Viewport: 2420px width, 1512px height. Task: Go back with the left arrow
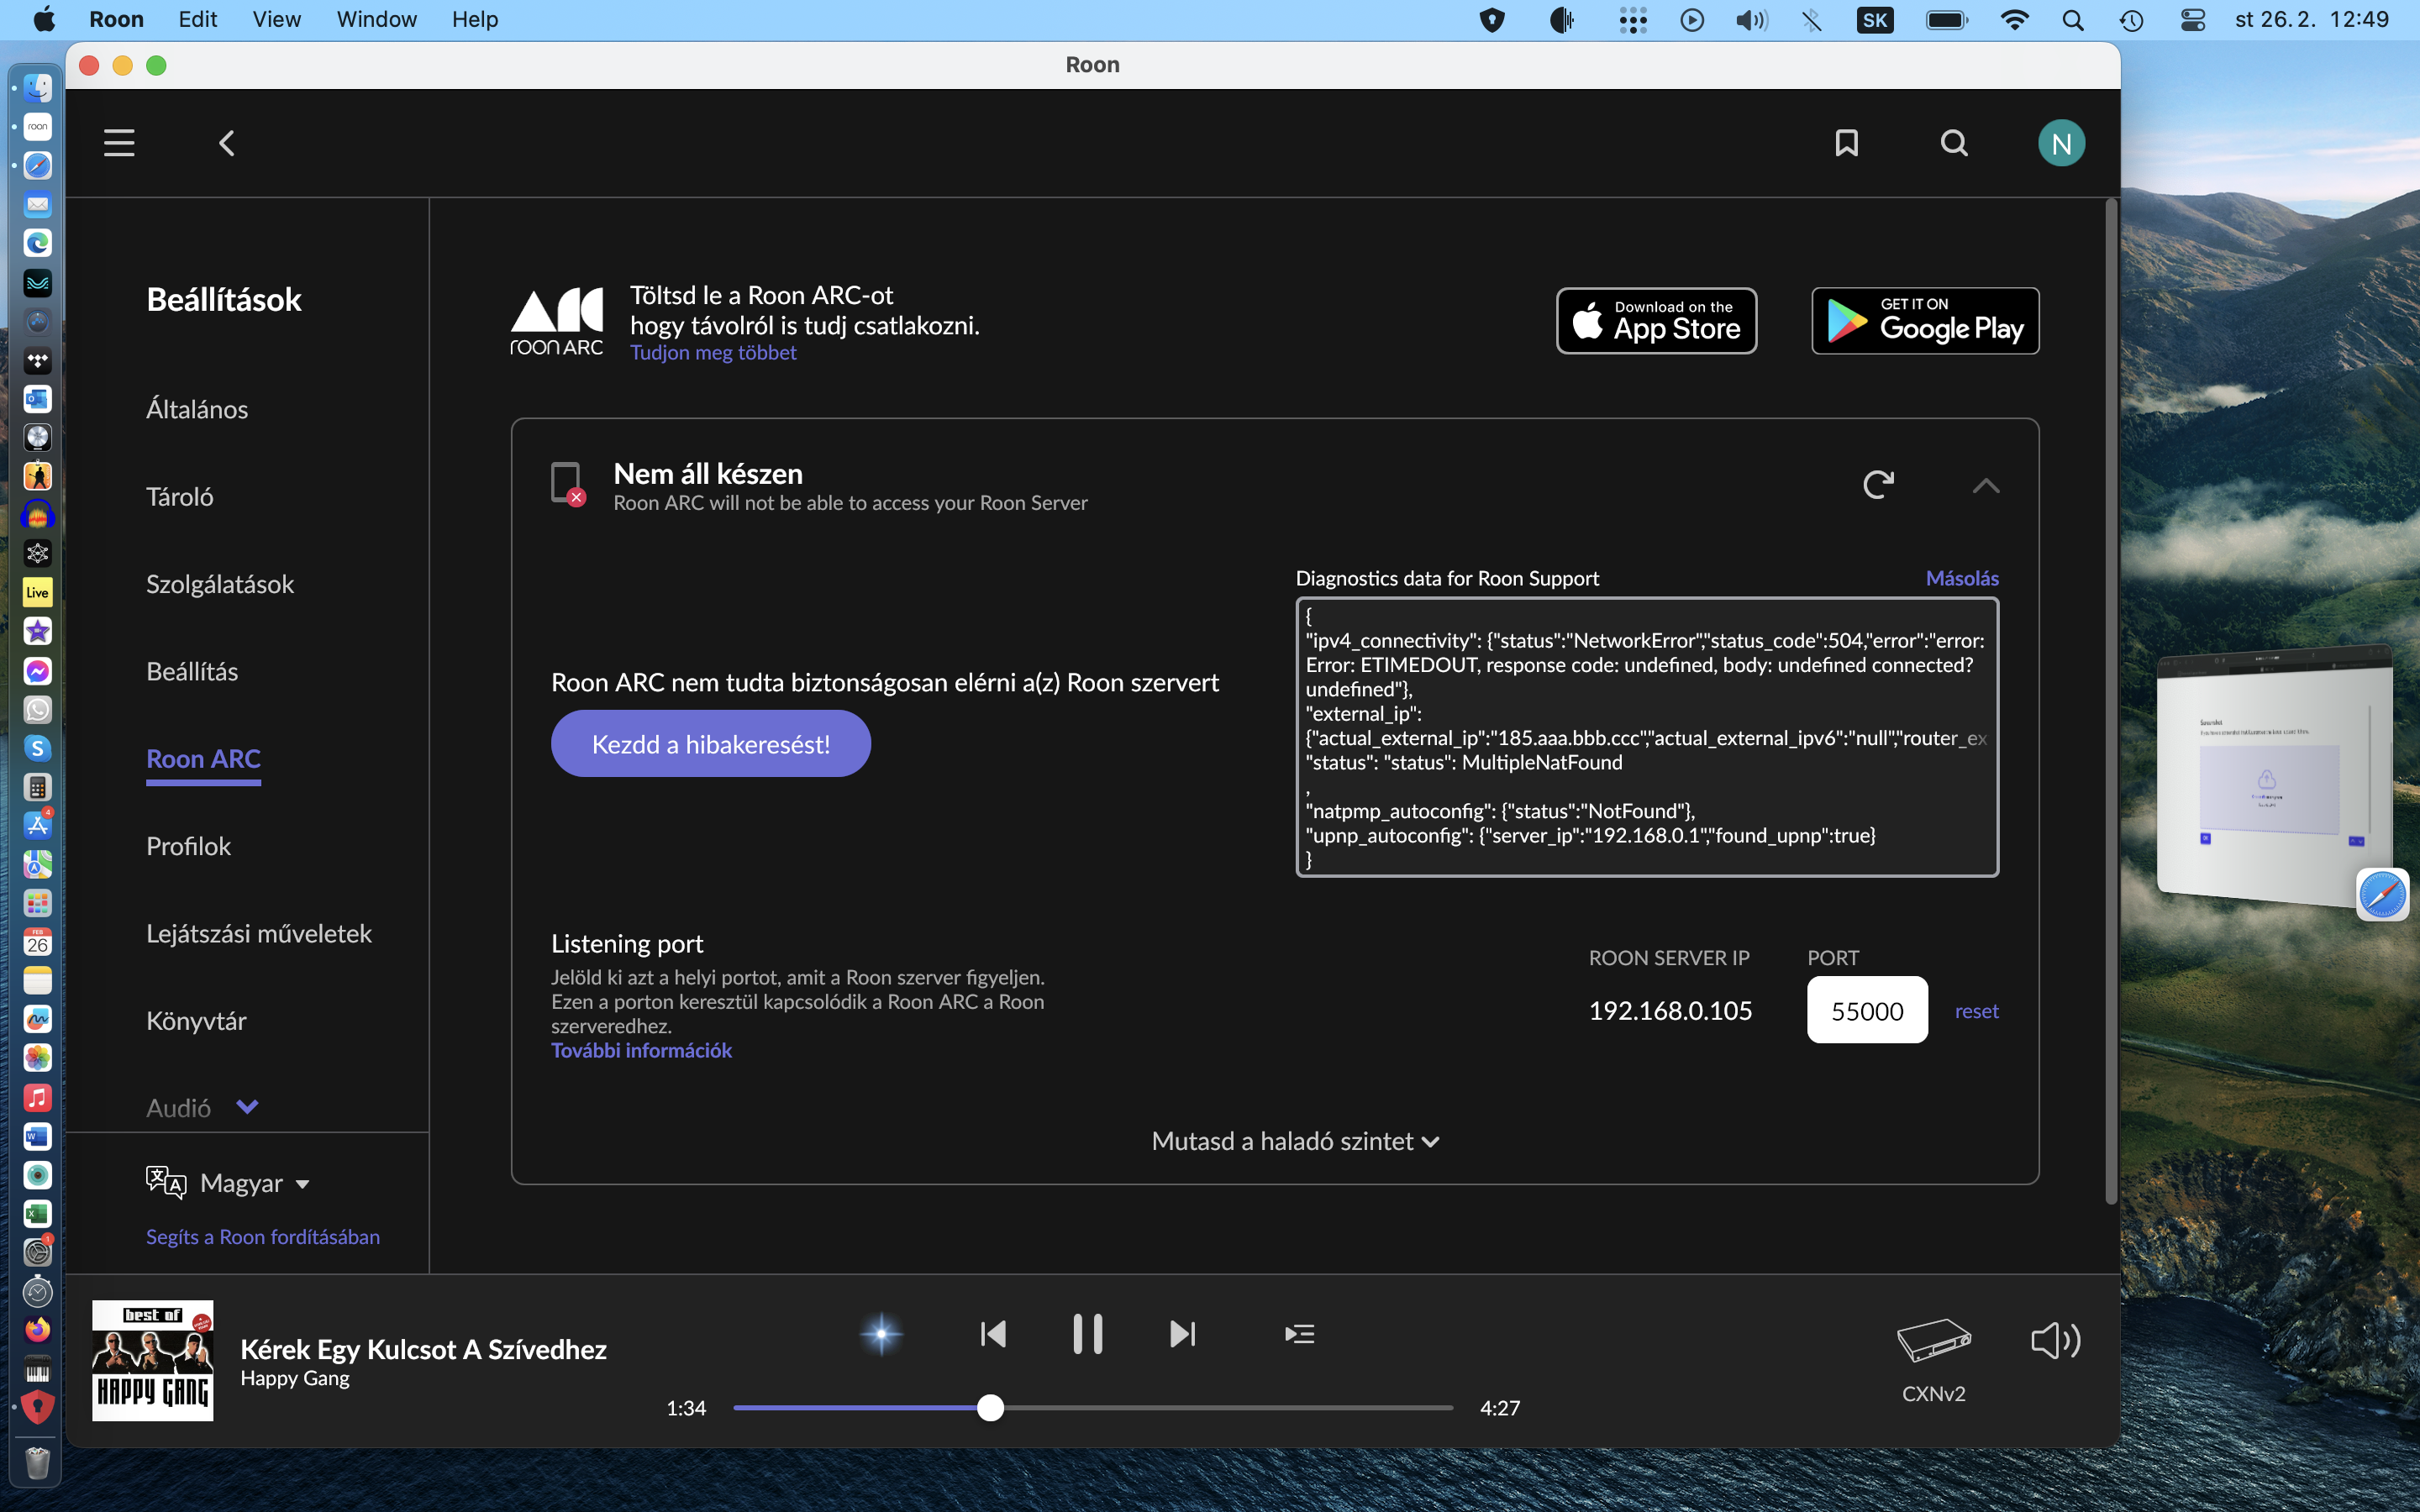coord(227,143)
